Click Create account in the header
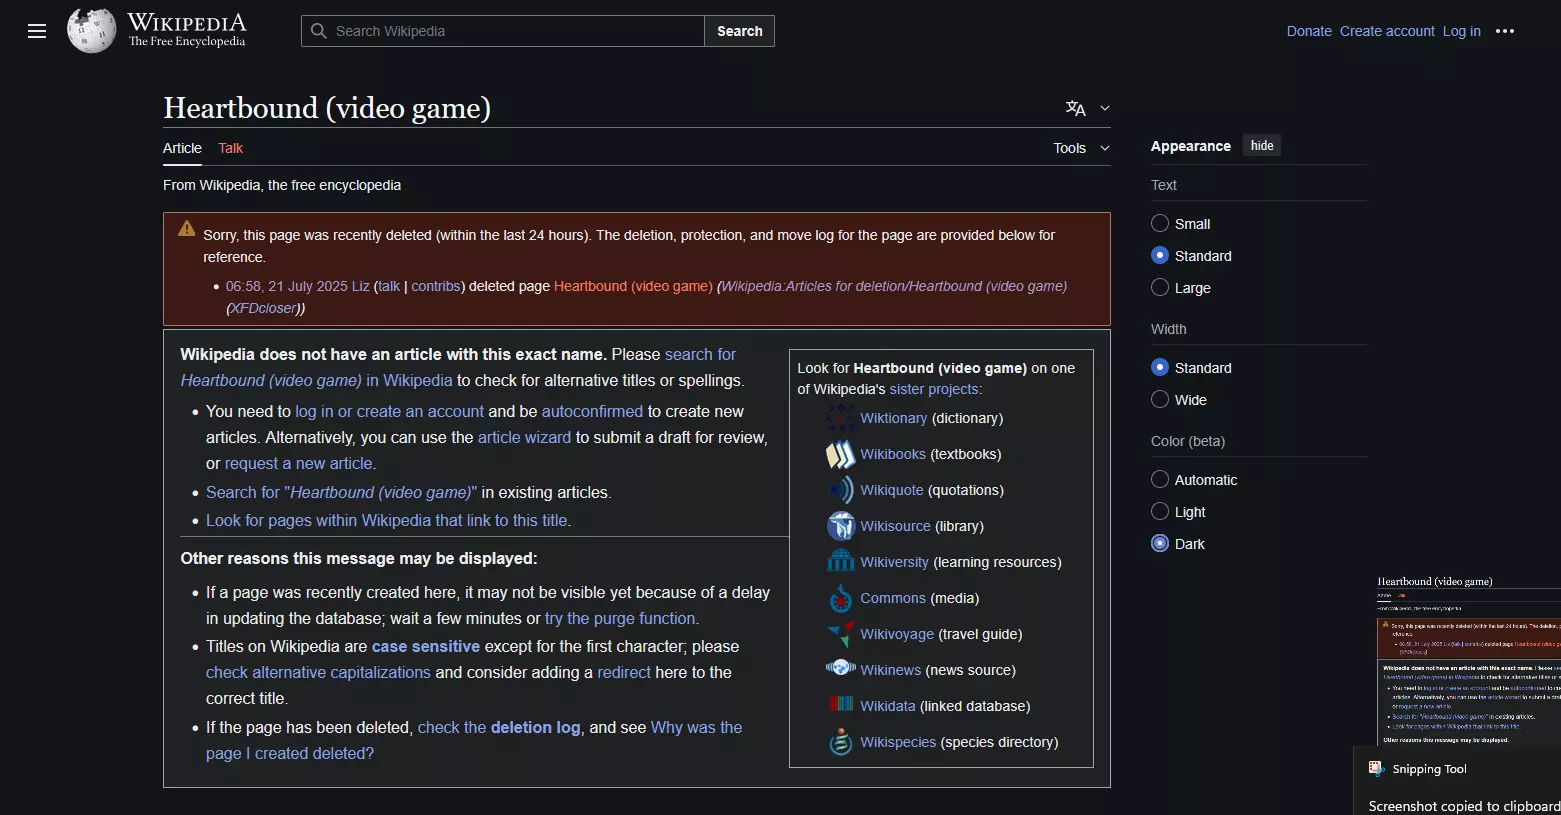 [1387, 31]
